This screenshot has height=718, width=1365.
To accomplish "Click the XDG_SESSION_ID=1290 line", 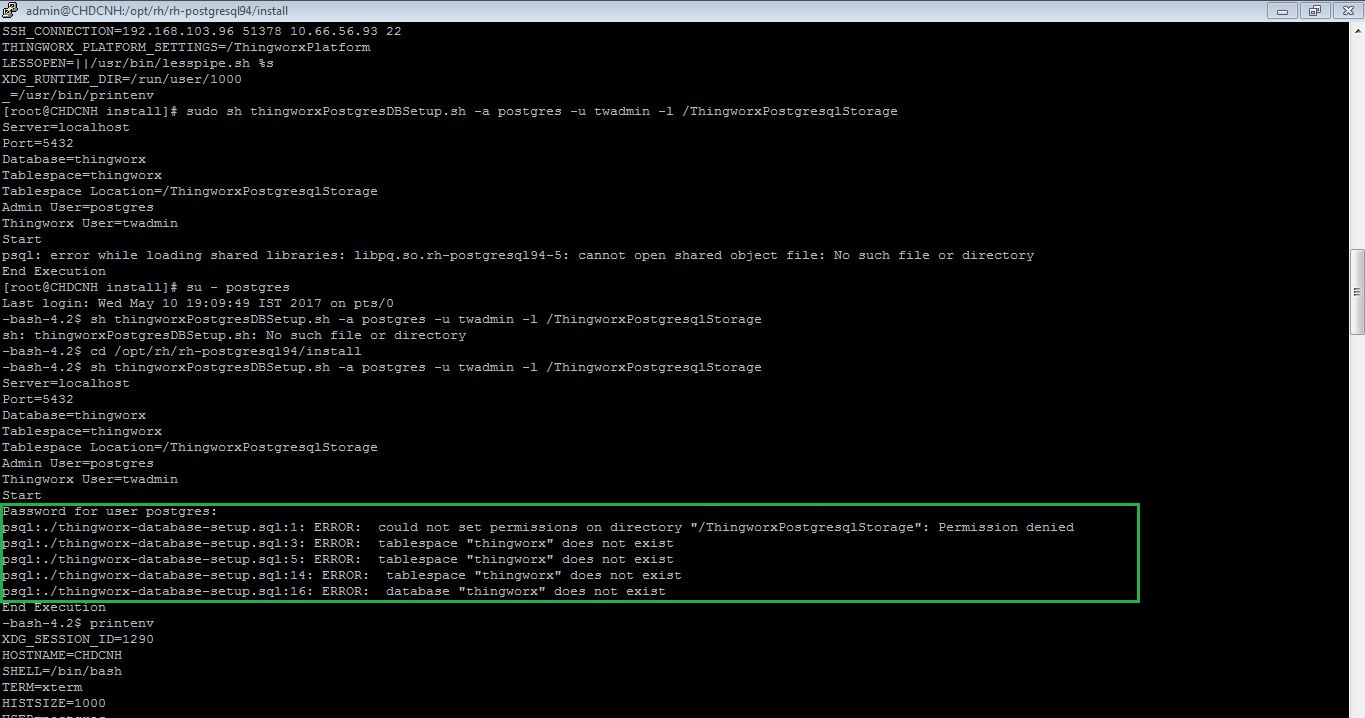I will coord(78,639).
